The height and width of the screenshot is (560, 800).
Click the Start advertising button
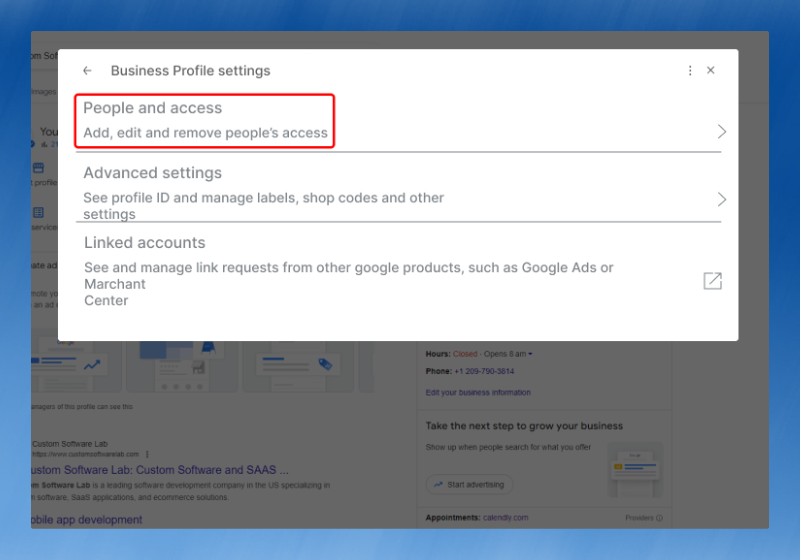click(469, 485)
